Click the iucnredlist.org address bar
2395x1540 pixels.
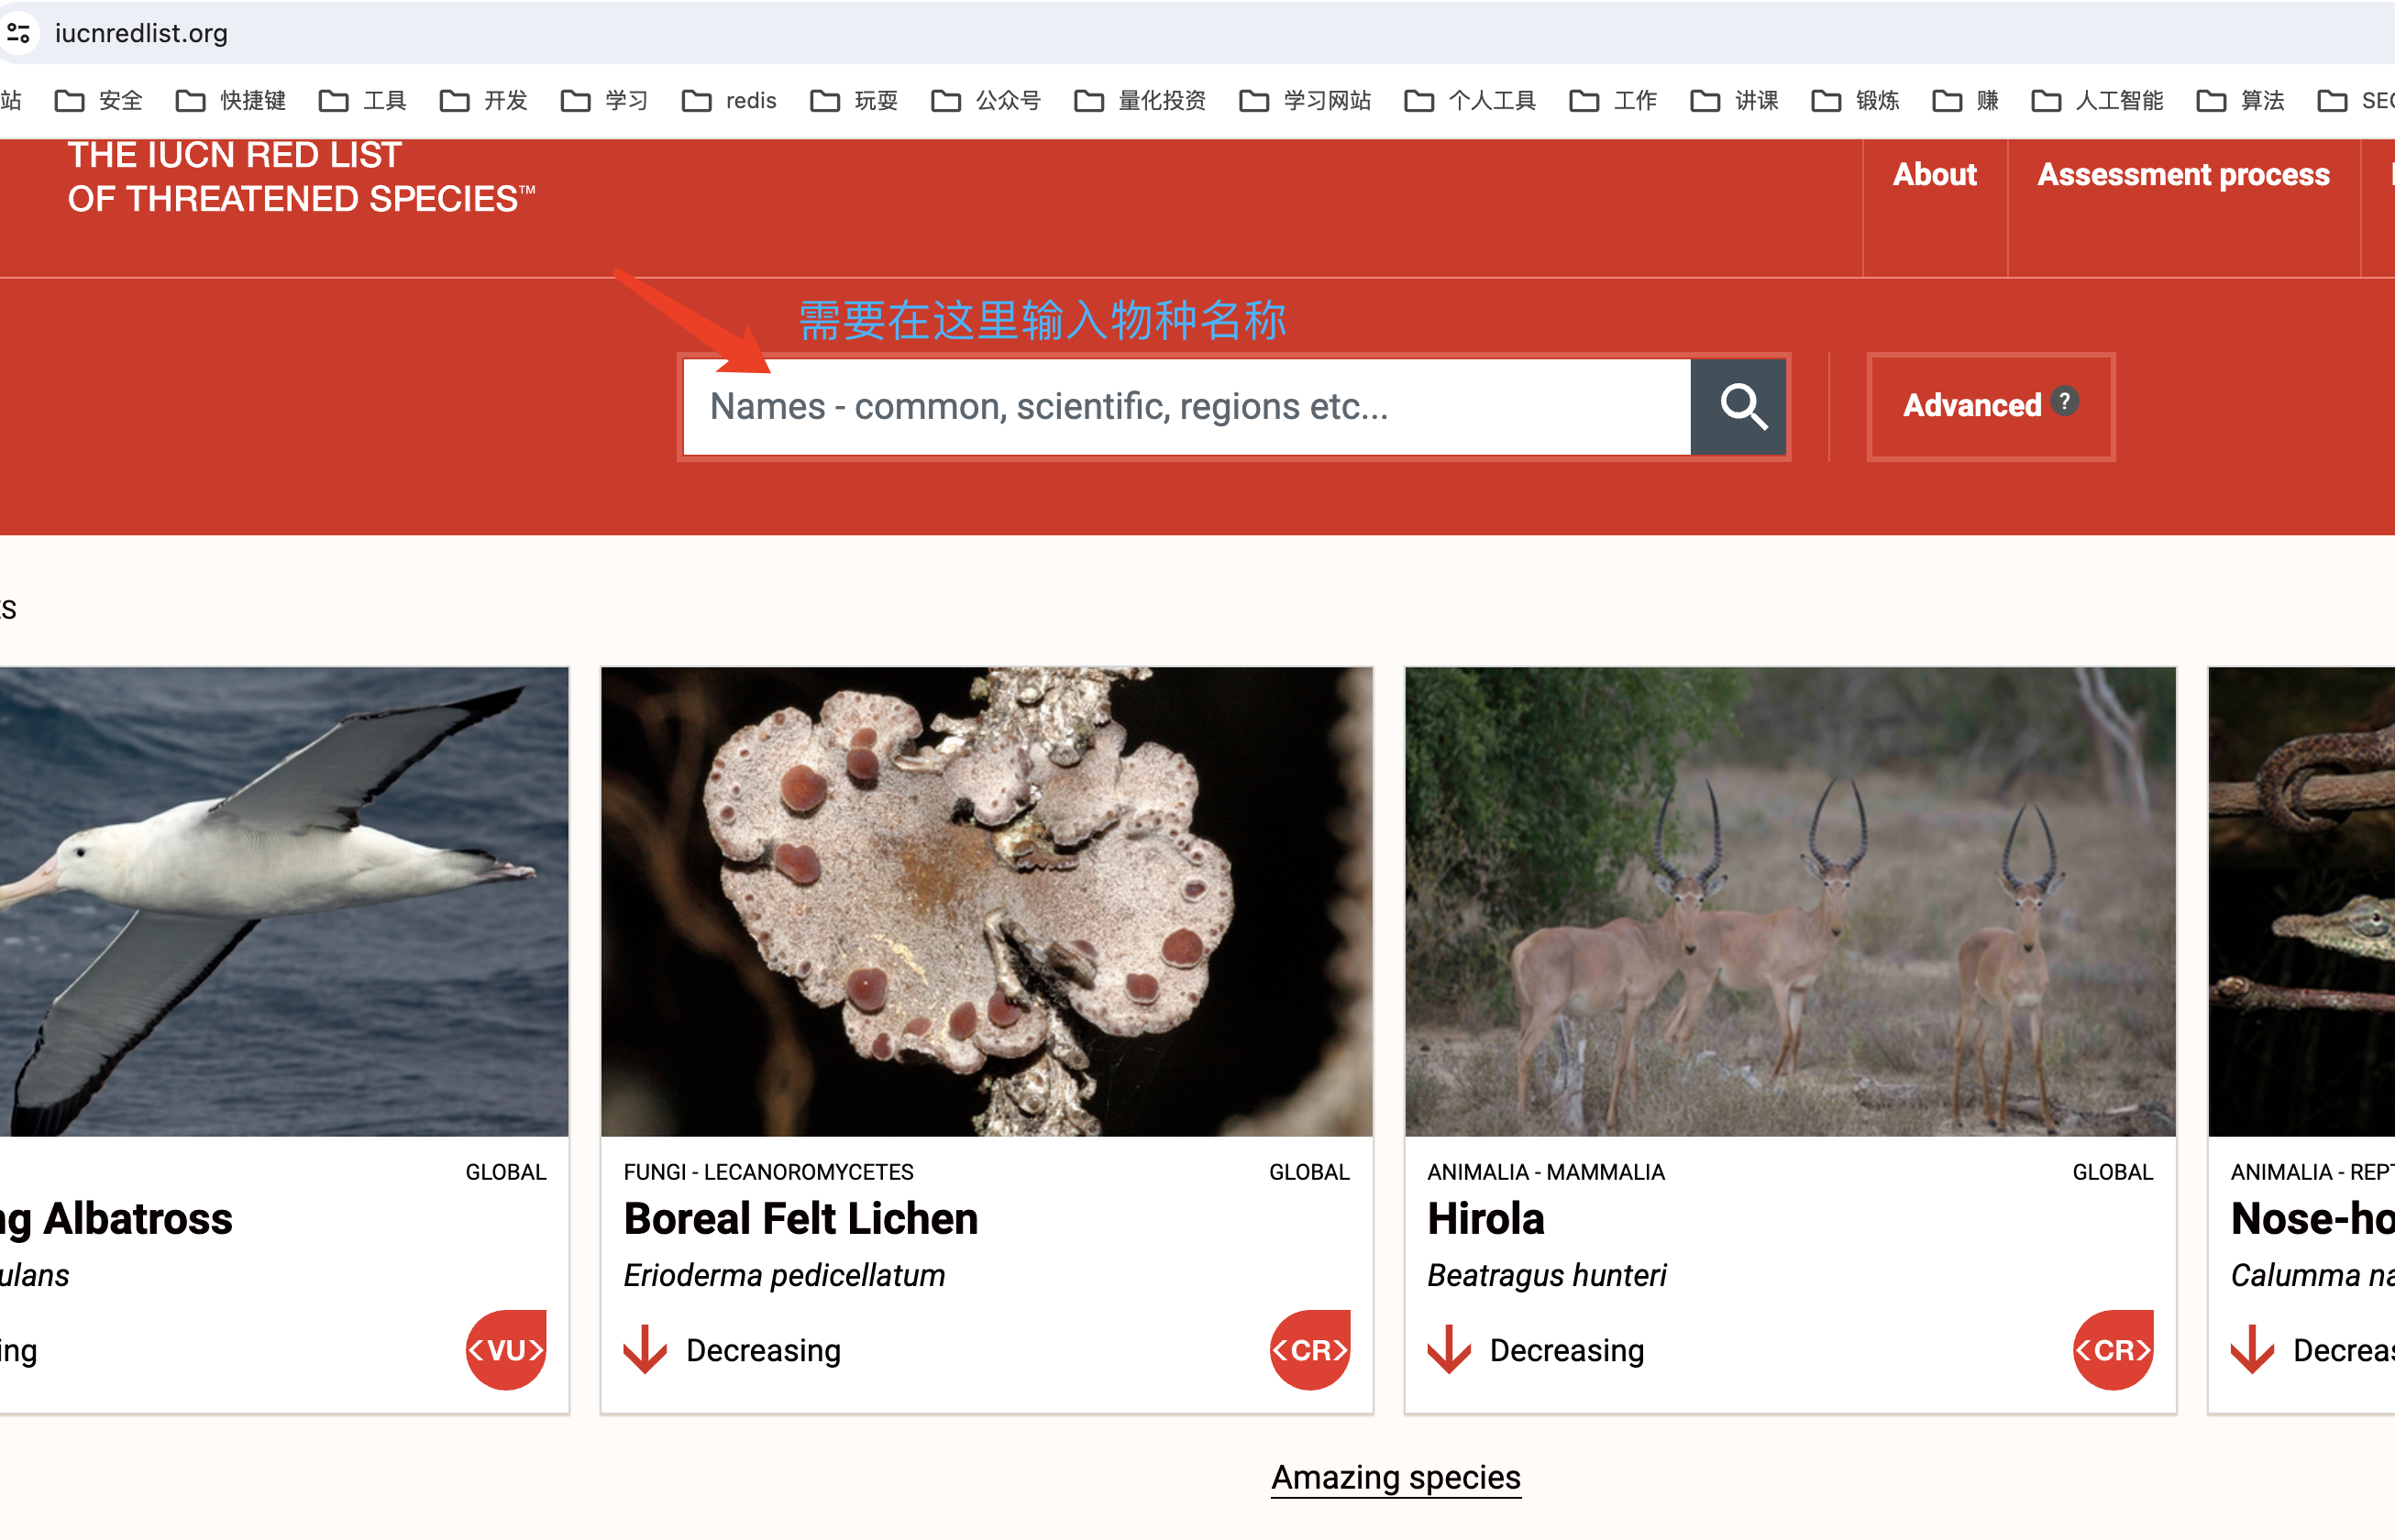[140, 32]
